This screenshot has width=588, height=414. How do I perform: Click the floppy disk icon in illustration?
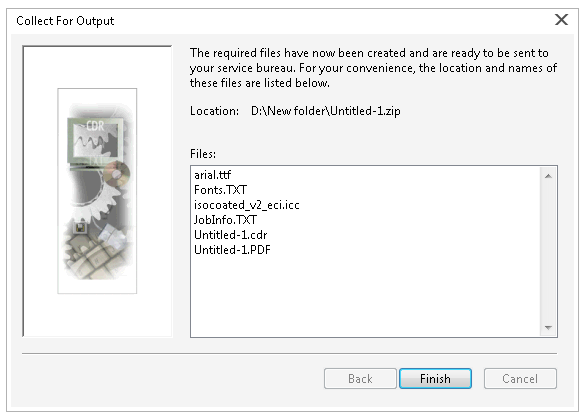[x=80, y=227]
